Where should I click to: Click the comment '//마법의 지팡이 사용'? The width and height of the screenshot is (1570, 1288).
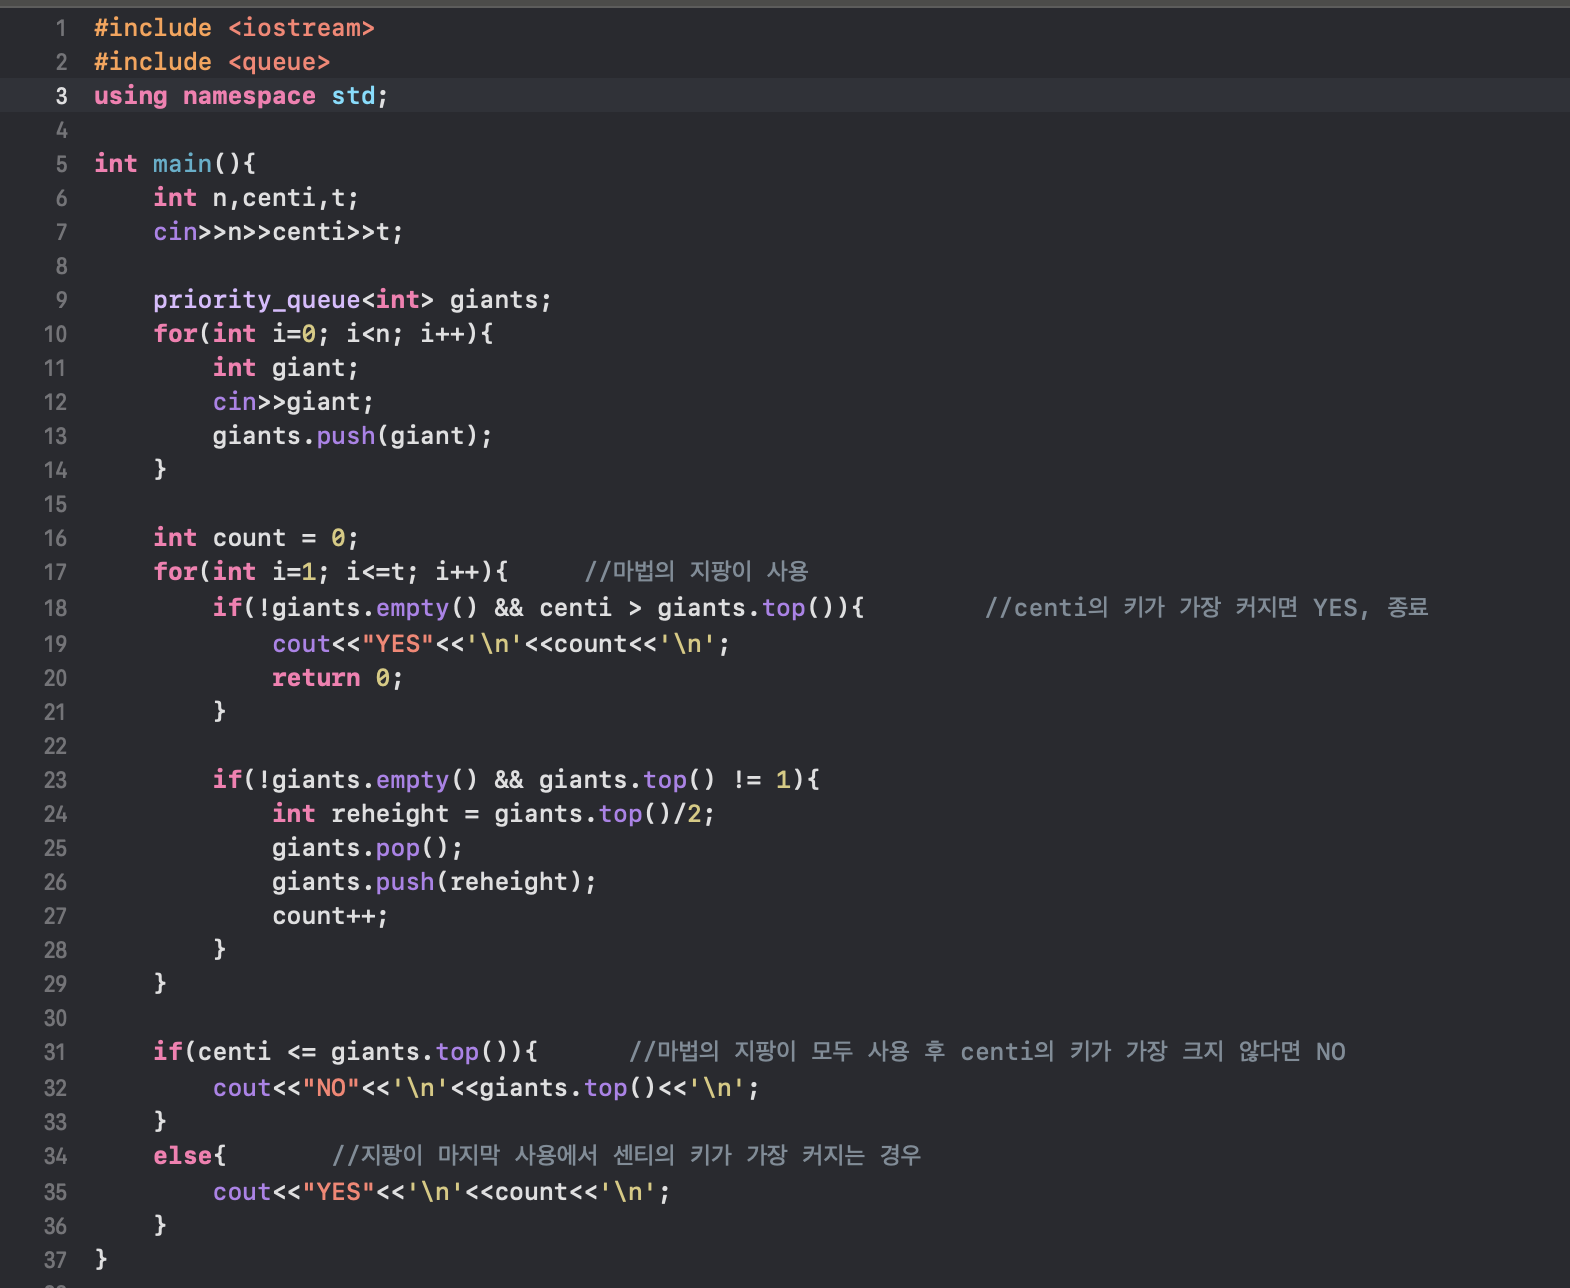click(696, 571)
